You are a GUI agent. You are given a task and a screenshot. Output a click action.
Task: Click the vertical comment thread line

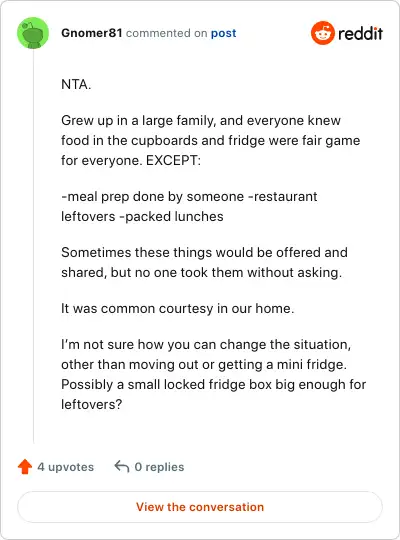[x=33, y=246]
